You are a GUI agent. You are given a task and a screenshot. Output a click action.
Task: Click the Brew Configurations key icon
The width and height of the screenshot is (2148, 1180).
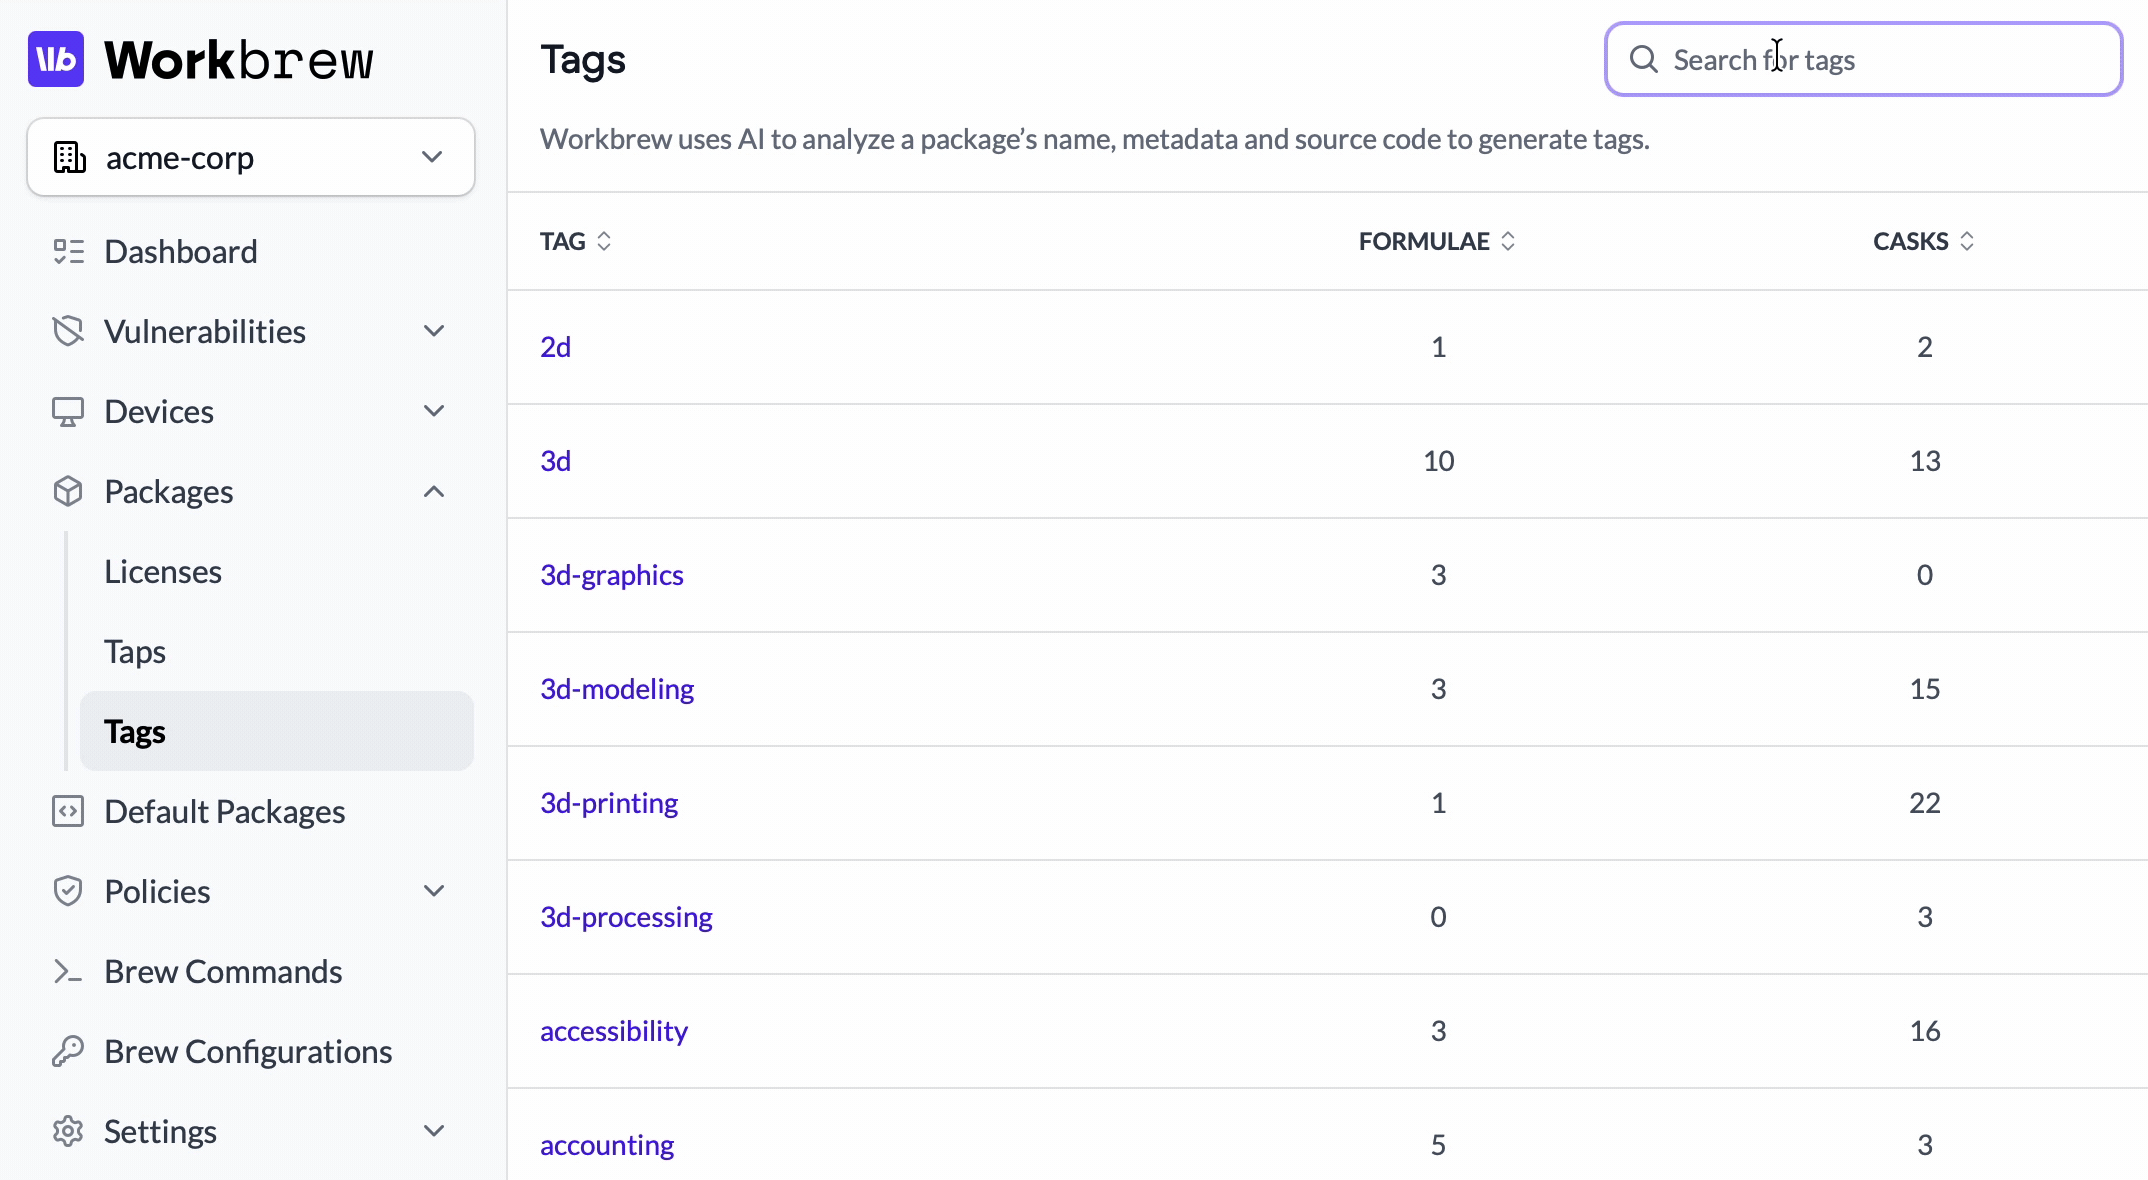pyautogui.click(x=68, y=1051)
